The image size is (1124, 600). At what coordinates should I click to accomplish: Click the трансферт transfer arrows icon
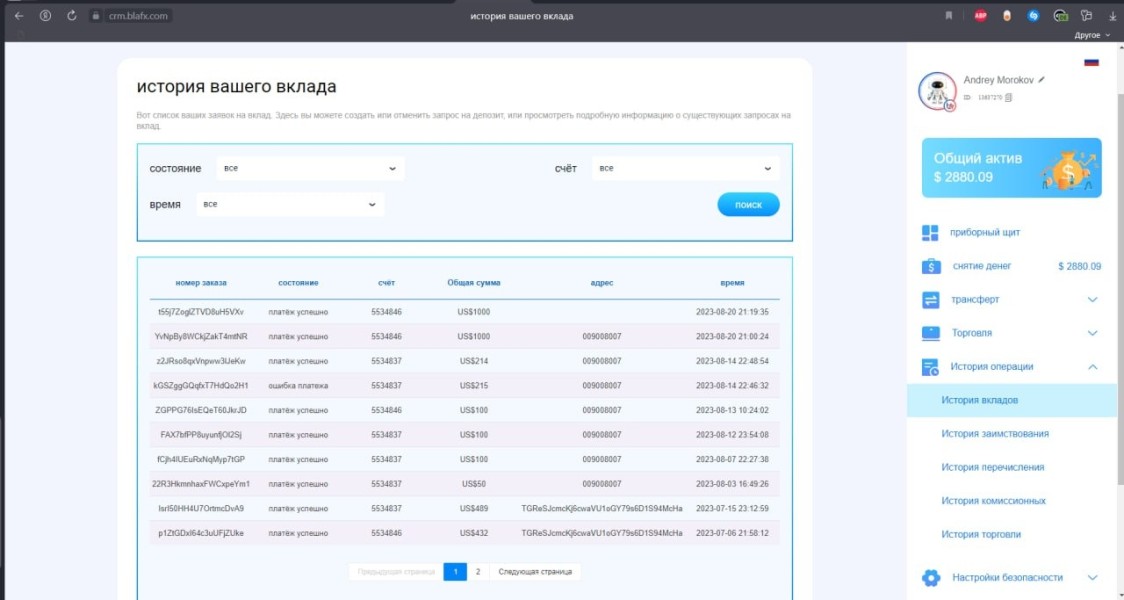tap(930, 300)
